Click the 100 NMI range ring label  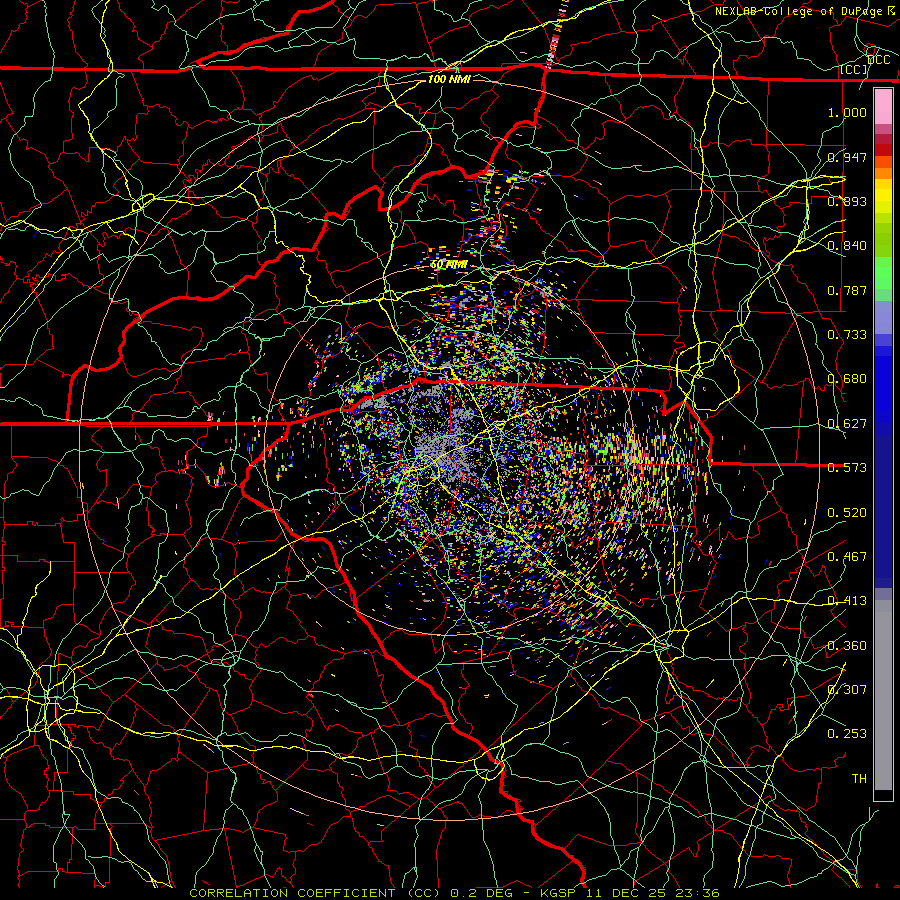(449, 79)
